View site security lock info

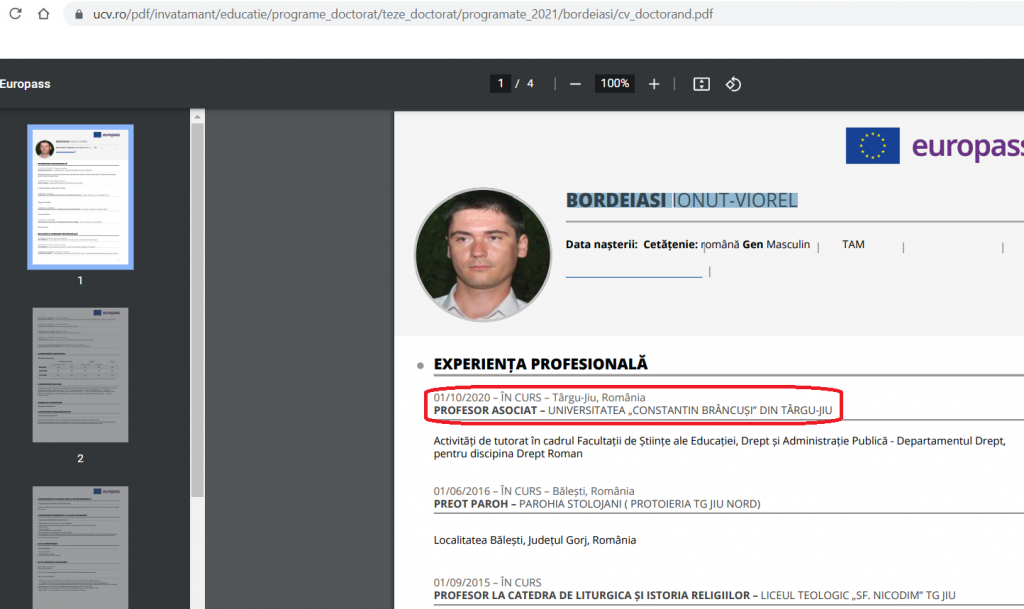[x=78, y=14]
